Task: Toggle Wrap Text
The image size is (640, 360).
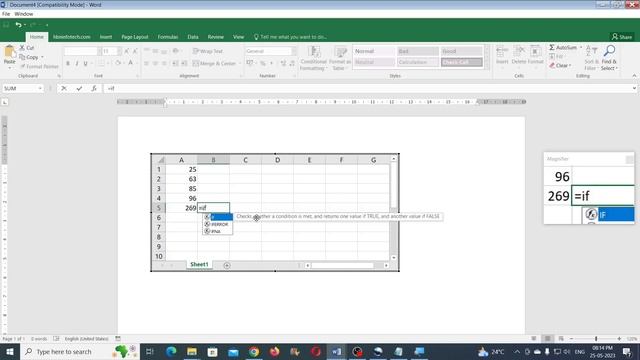Action: tap(208, 51)
